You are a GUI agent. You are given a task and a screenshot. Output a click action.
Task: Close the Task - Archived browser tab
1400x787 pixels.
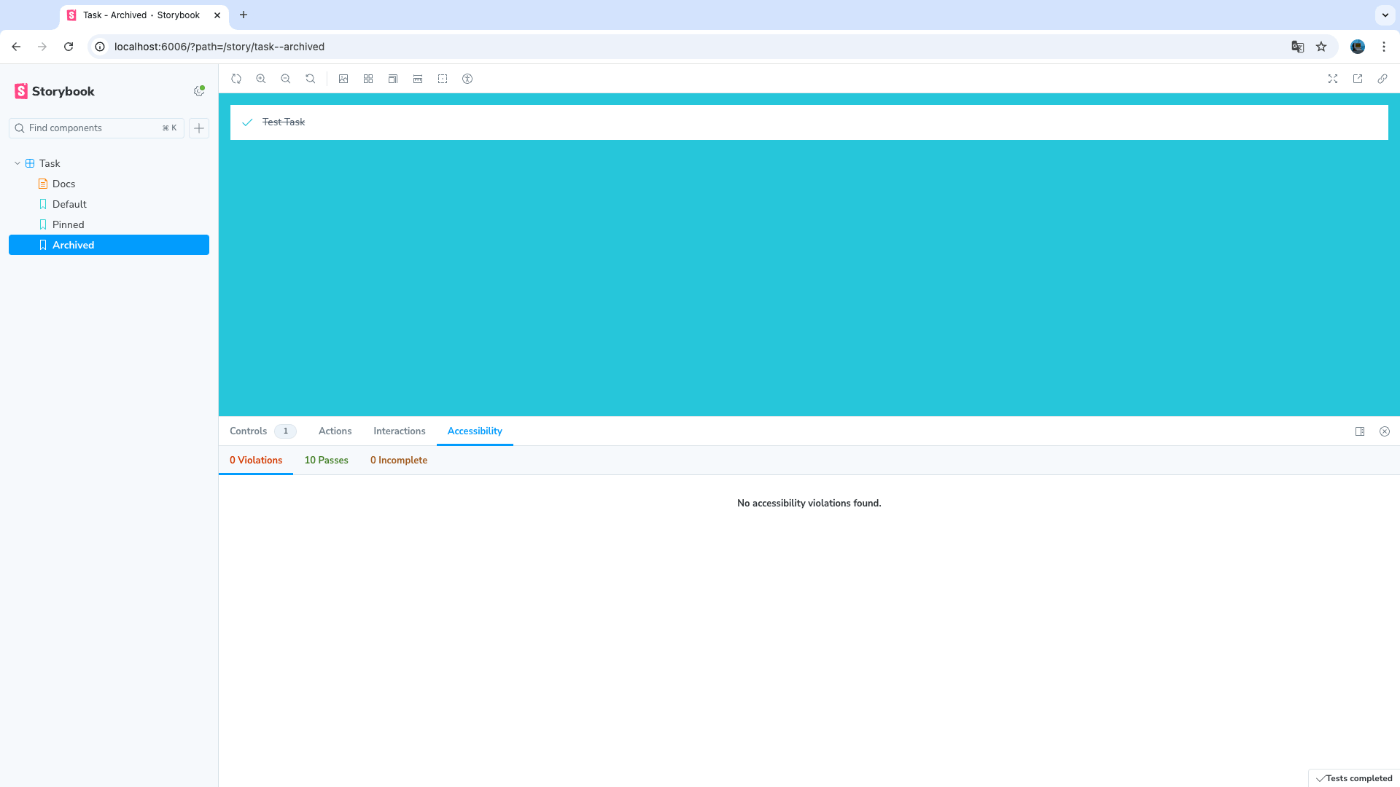click(x=217, y=15)
